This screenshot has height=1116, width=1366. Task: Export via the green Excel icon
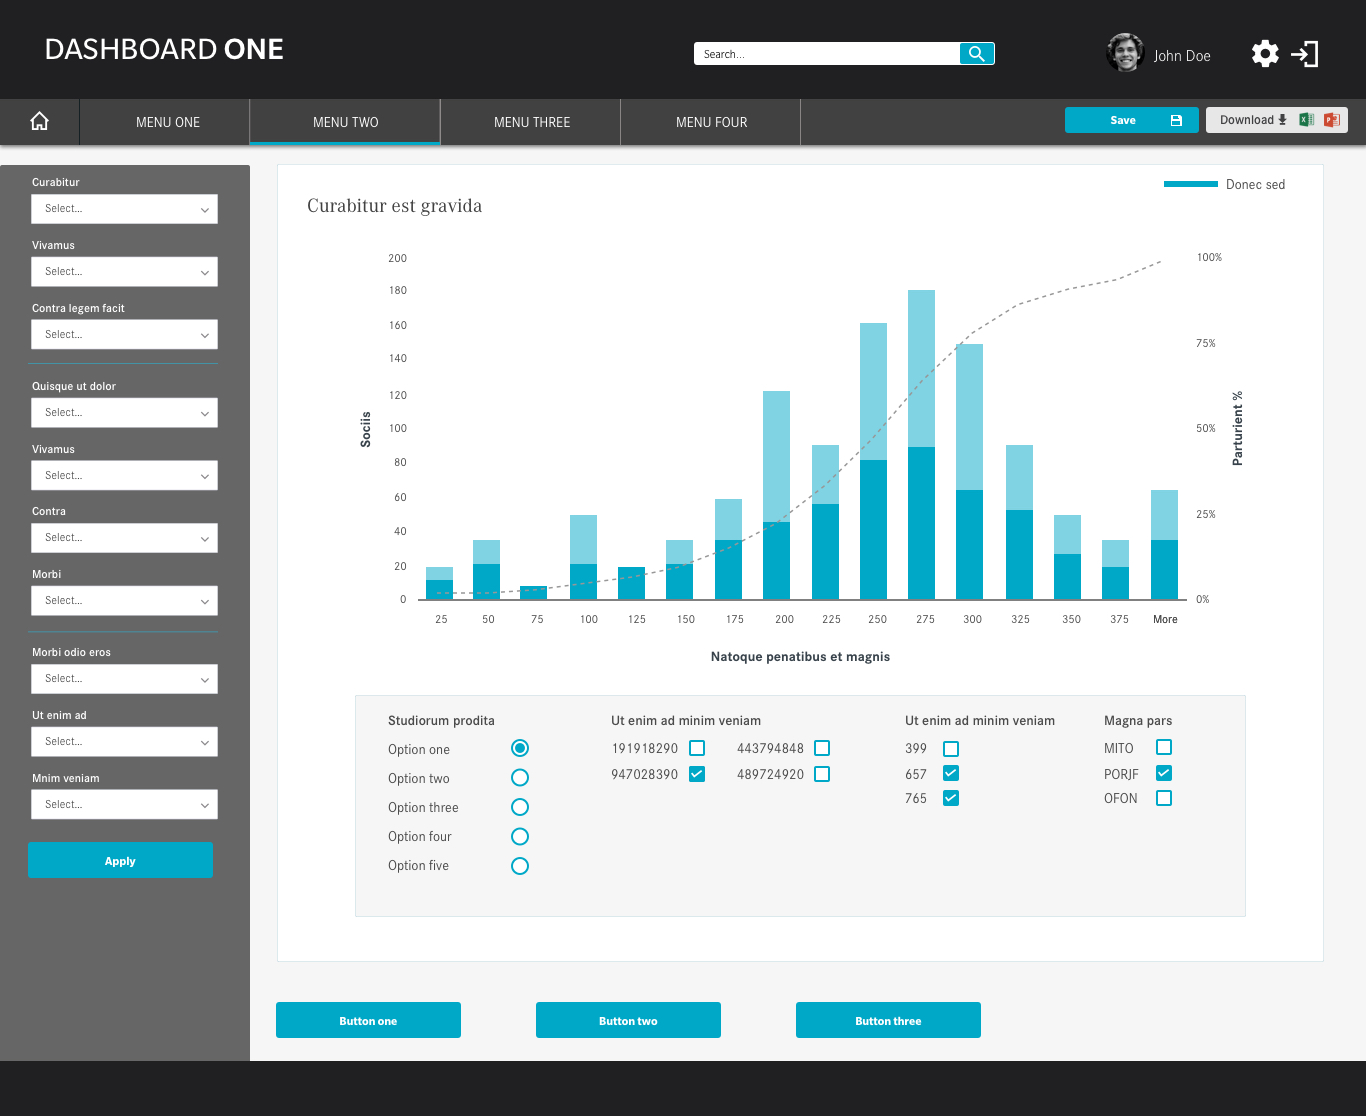pyautogui.click(x=1306, y=120)
